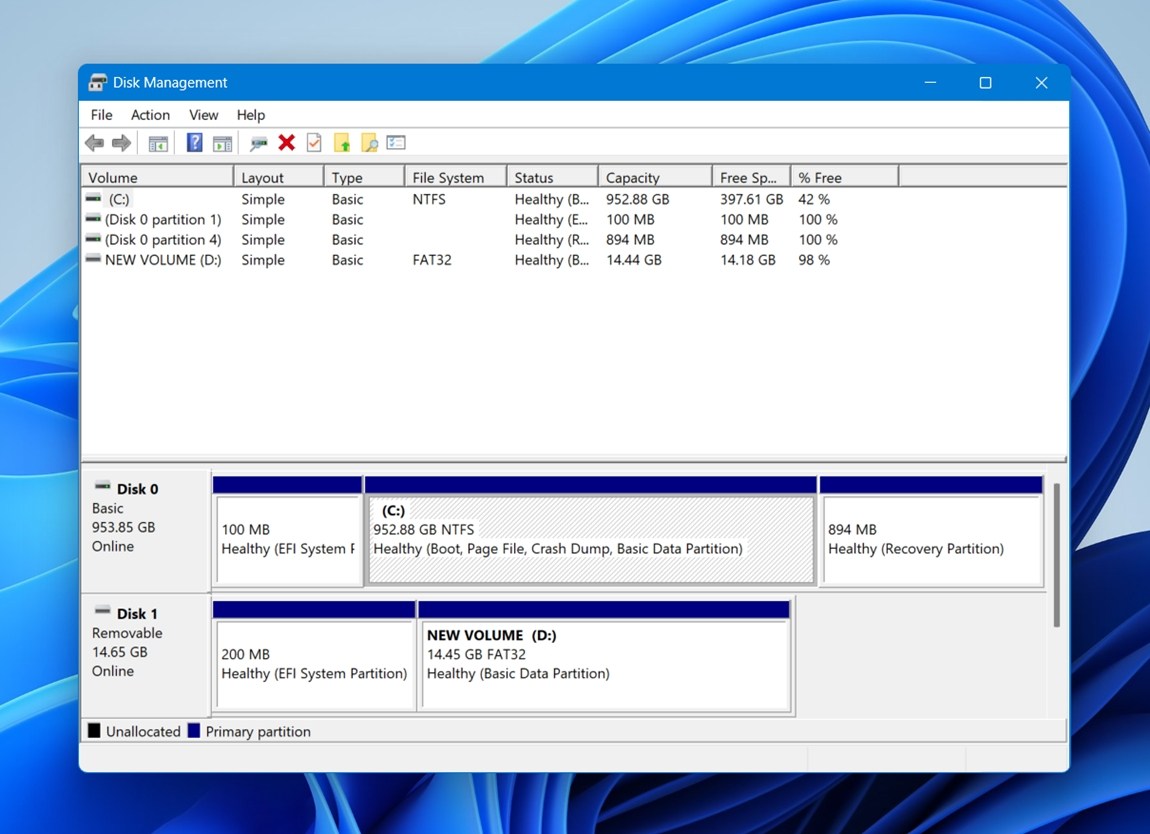Click the 14.18 GB free space cell
1150x834 pixels.
click(x=747, y=260)
